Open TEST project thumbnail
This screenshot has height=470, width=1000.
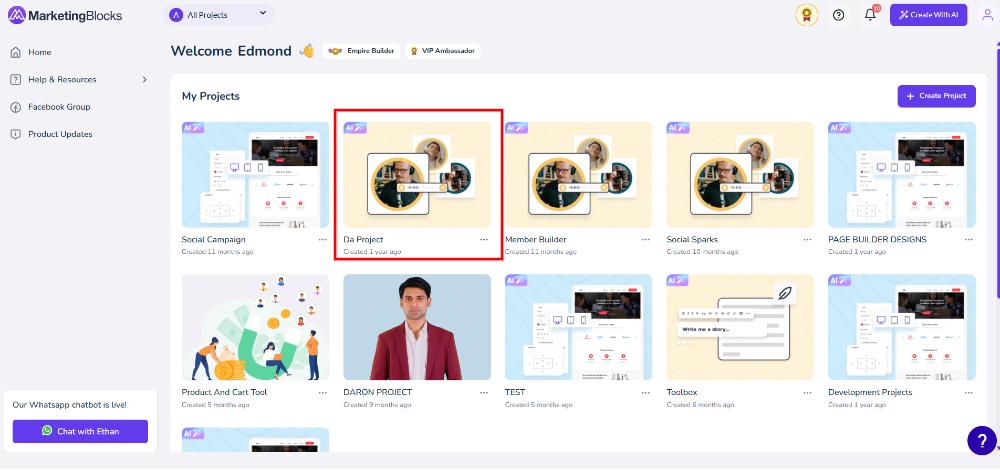click(x=578, y=327)
